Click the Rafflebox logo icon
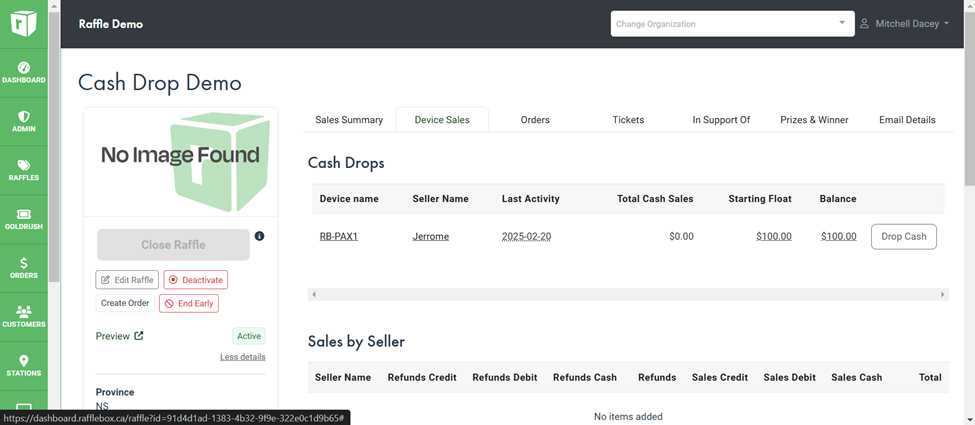 click(24, 24)
